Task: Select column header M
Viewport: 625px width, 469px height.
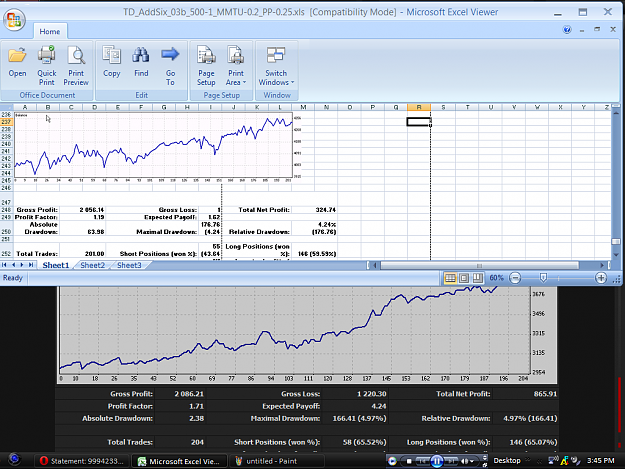Action: pyautogui.click(x=303, y=107)
